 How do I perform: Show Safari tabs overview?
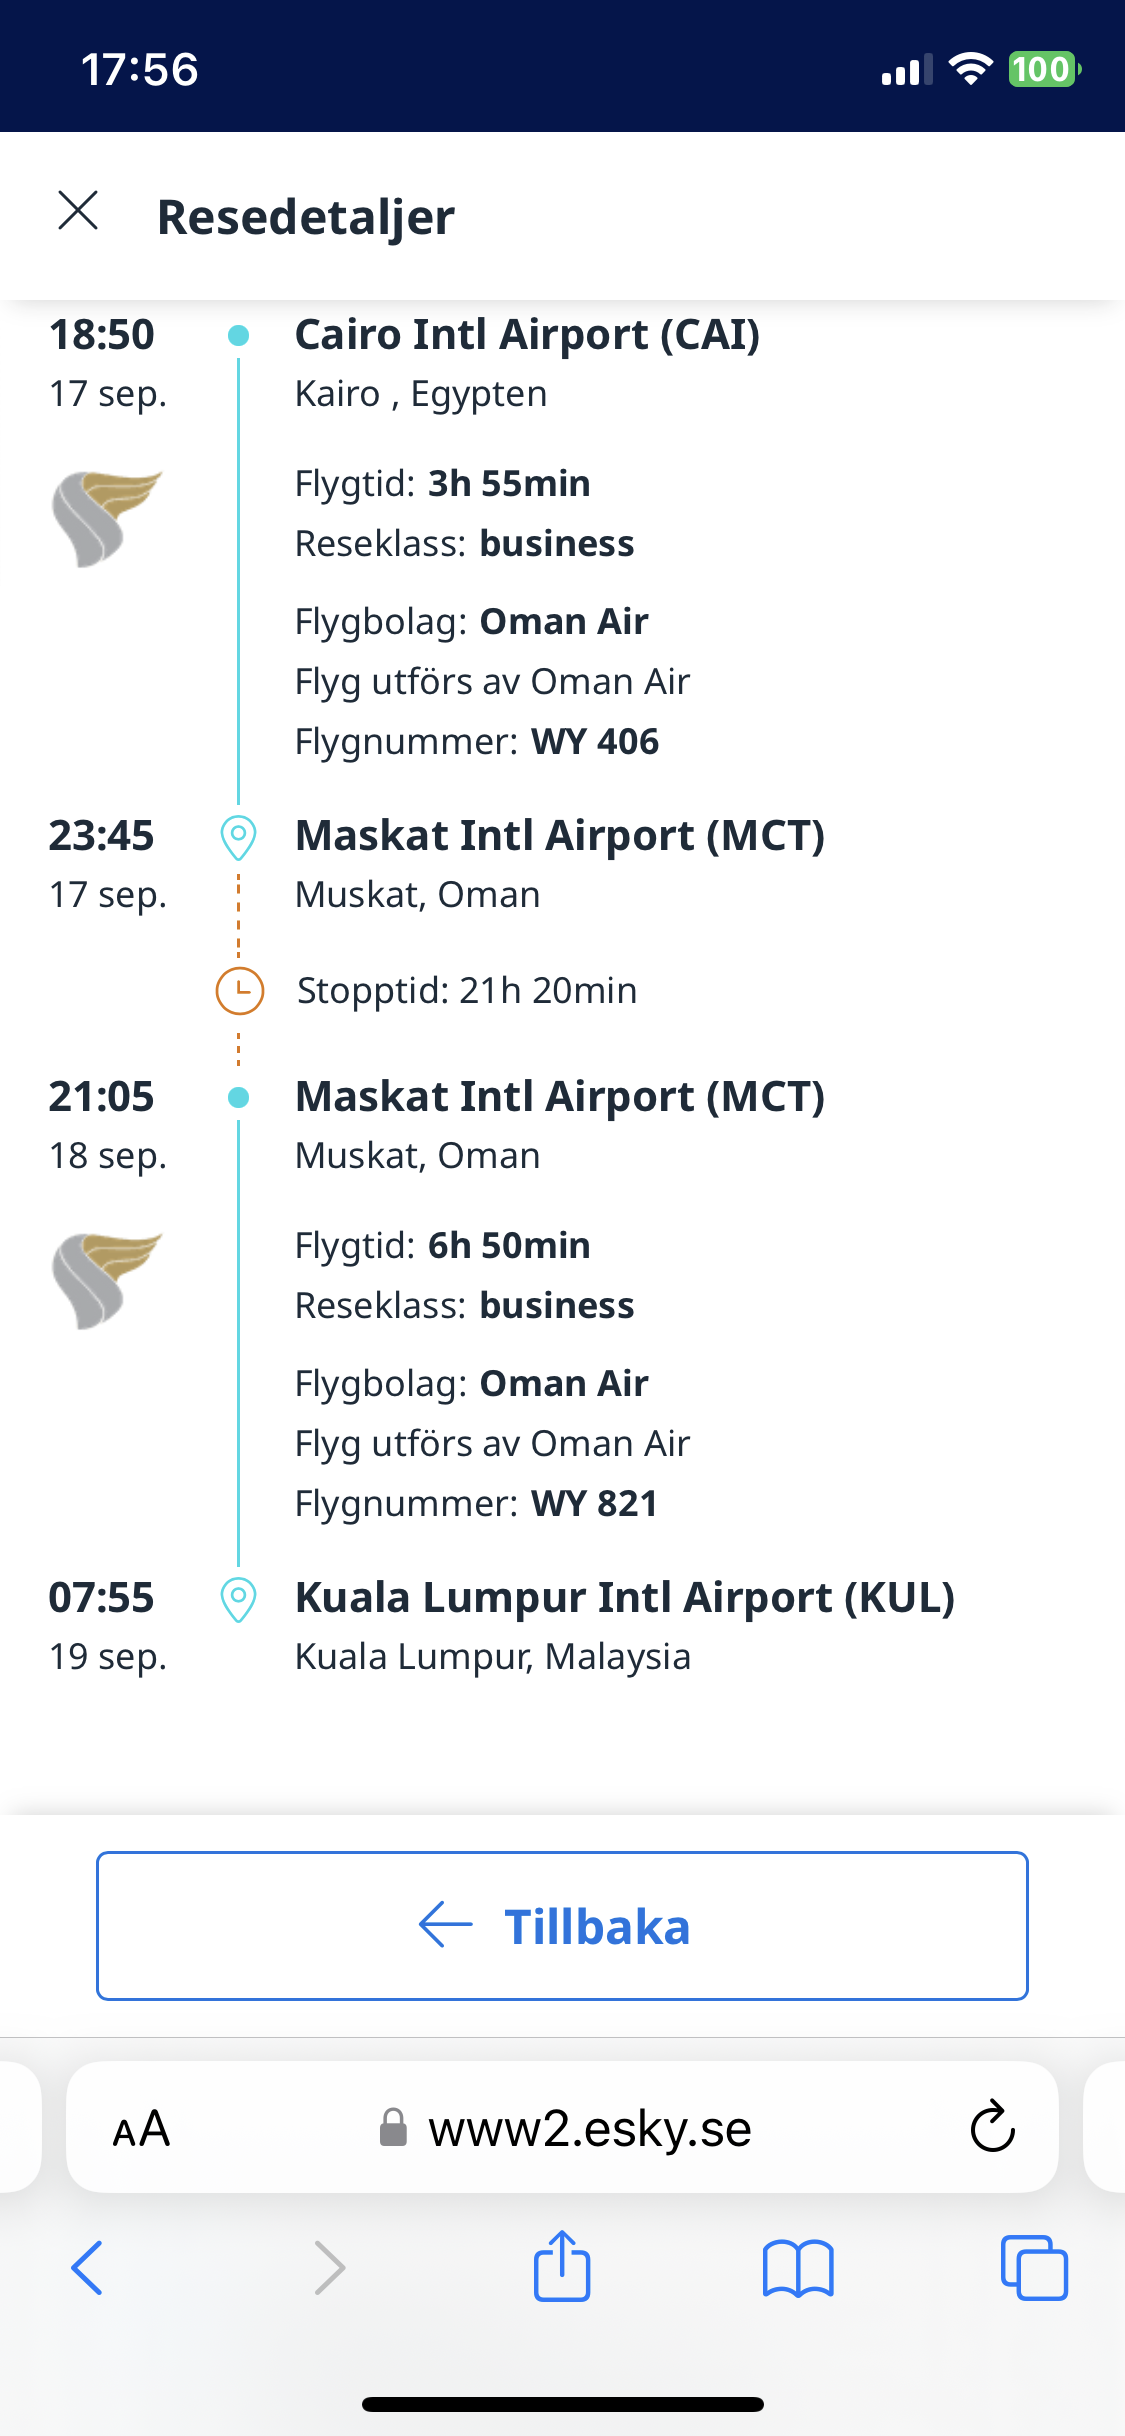point(1034,2267)
